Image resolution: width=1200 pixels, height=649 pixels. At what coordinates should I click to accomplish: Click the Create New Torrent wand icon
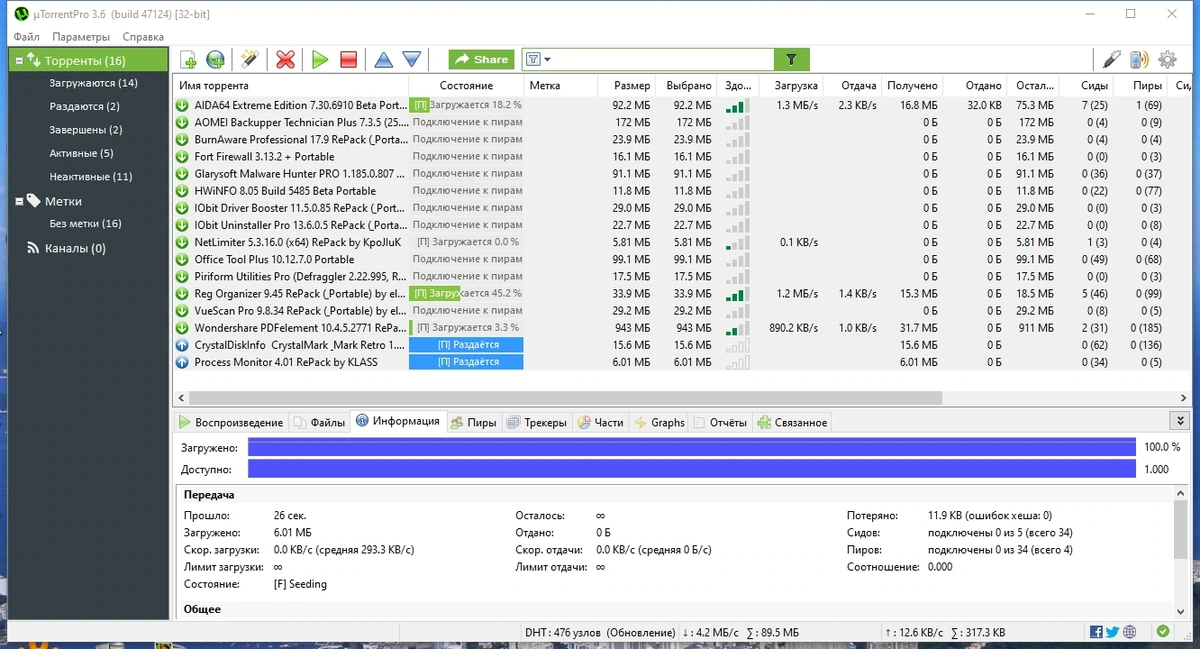pyautogui.click(x=250, y=60)
